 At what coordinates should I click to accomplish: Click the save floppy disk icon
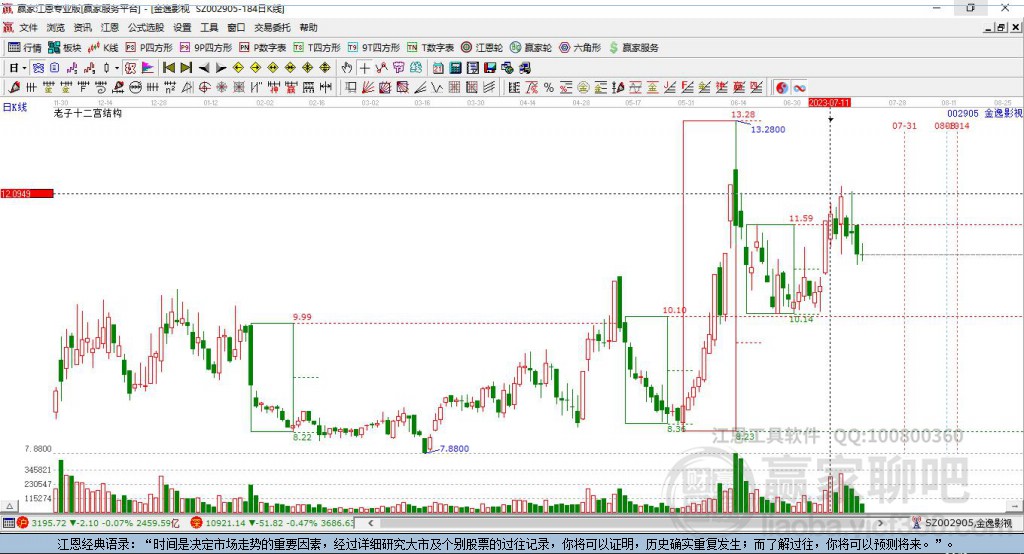coord(490,68)
